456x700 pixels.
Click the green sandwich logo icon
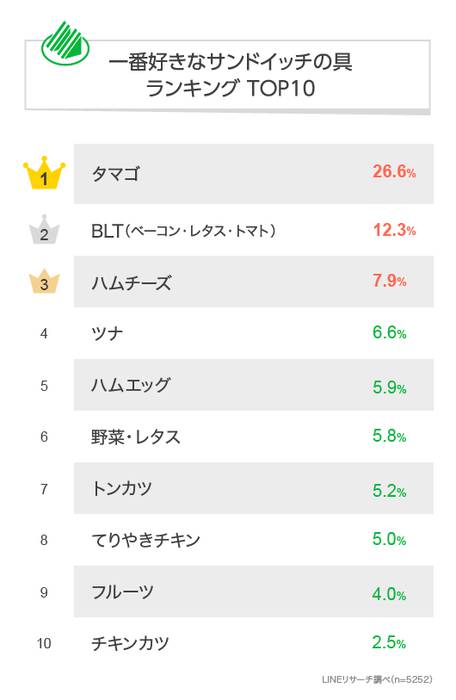[x=65, y=44]
